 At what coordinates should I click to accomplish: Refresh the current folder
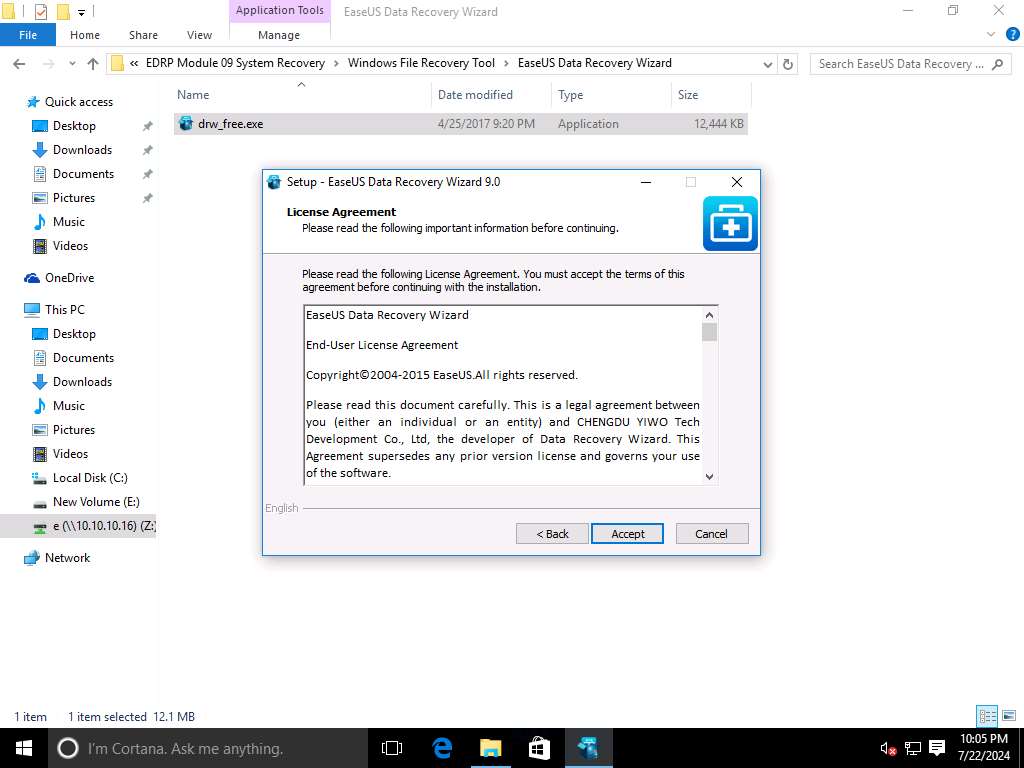point(788,64)
